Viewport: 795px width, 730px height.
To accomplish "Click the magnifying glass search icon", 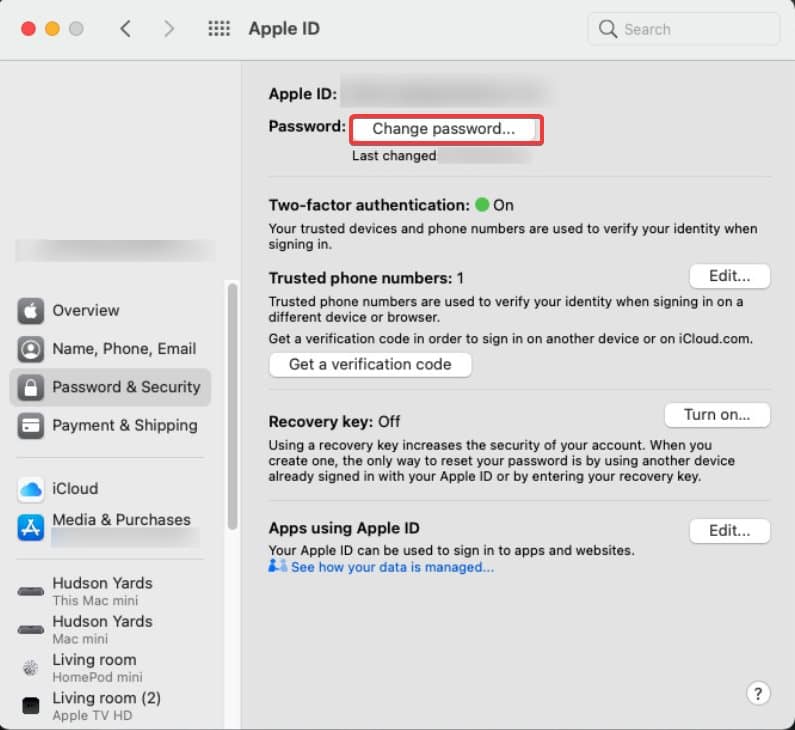I will tap(607, 29).
